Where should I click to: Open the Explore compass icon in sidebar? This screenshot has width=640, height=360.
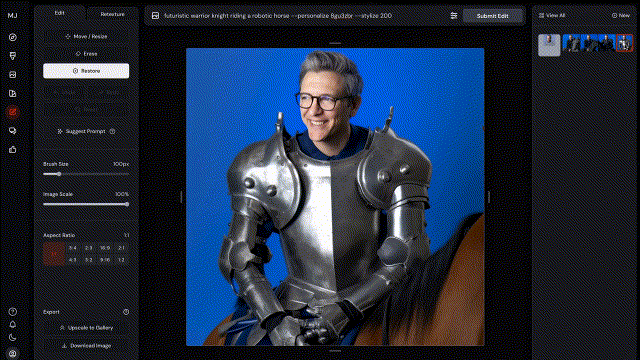[13, 37]
